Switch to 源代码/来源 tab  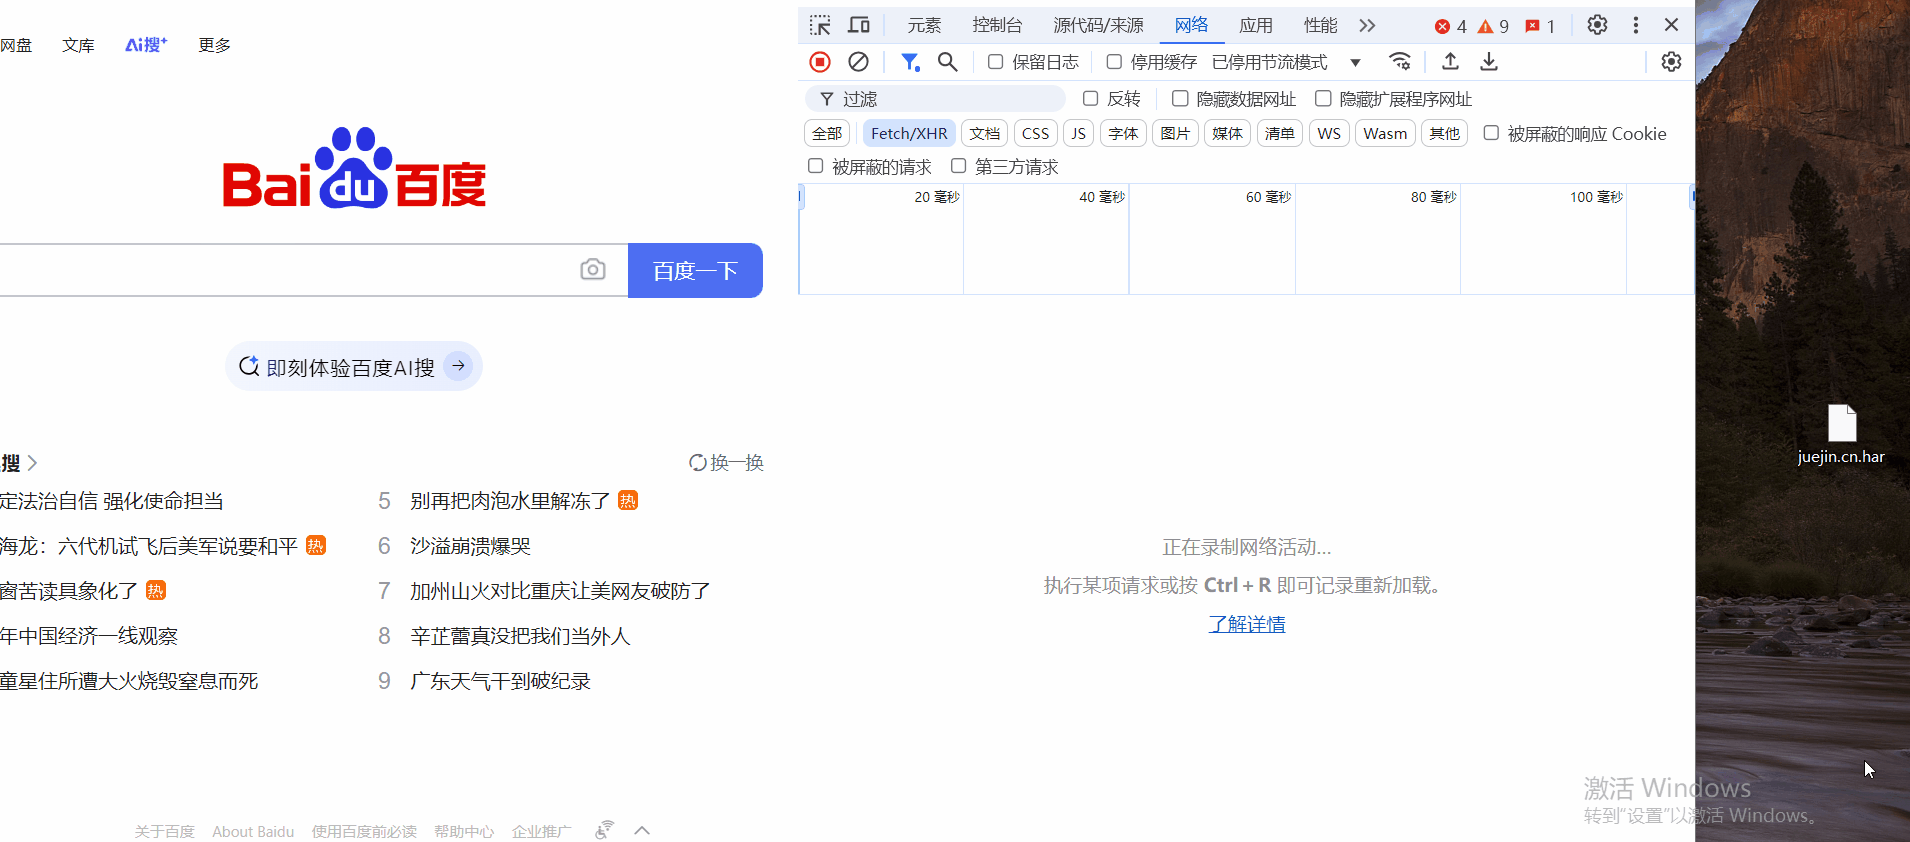tap(1098, 25)
